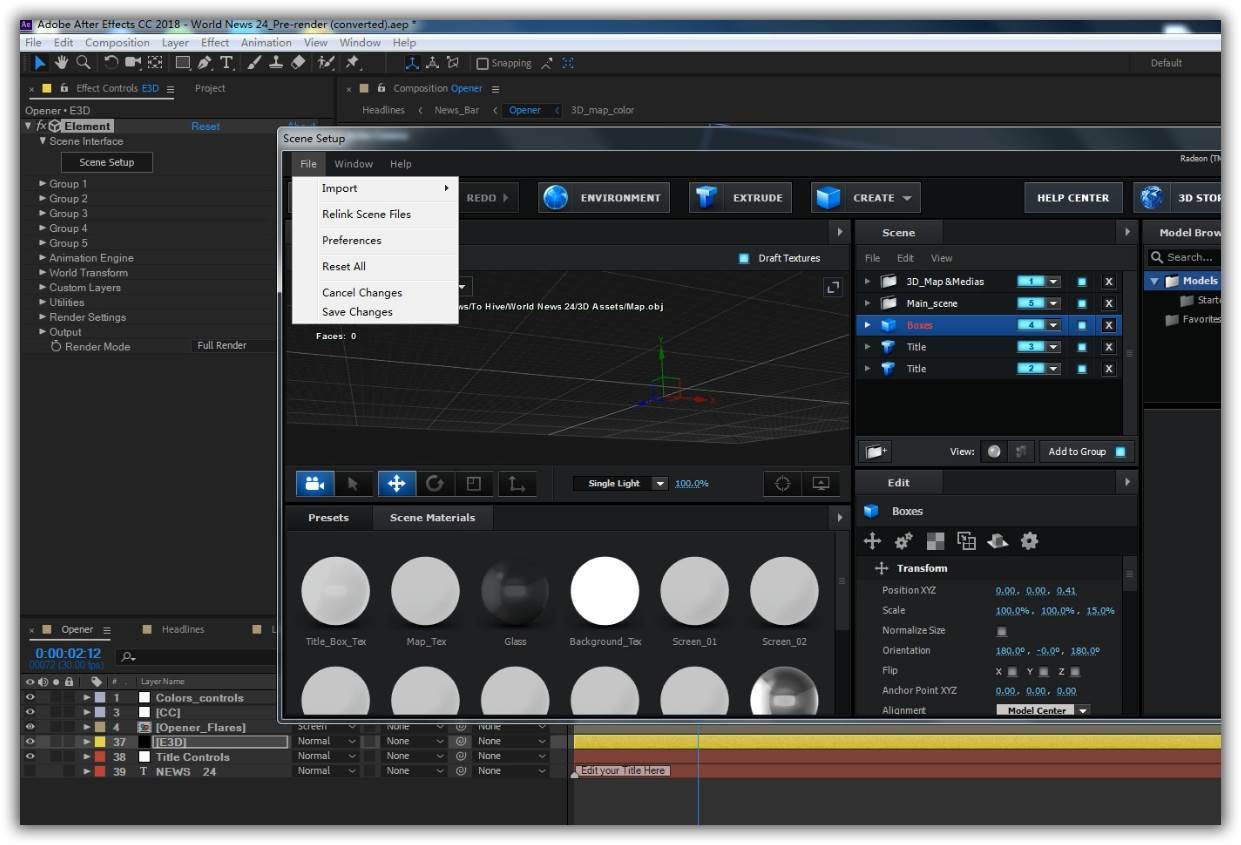1241x845 pixels.
Task: Expand the Animation Engine property group
Action: [x=43, y=258]
